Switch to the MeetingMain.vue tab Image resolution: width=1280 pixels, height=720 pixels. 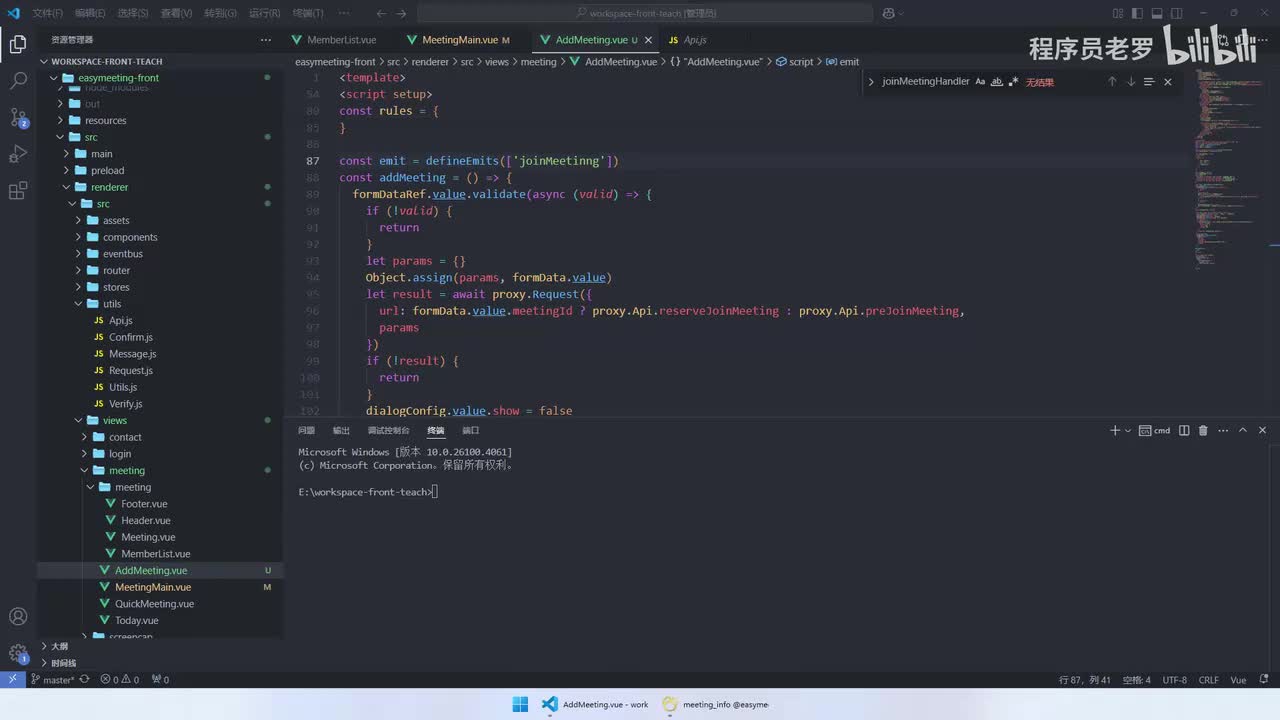pos(459,40)
